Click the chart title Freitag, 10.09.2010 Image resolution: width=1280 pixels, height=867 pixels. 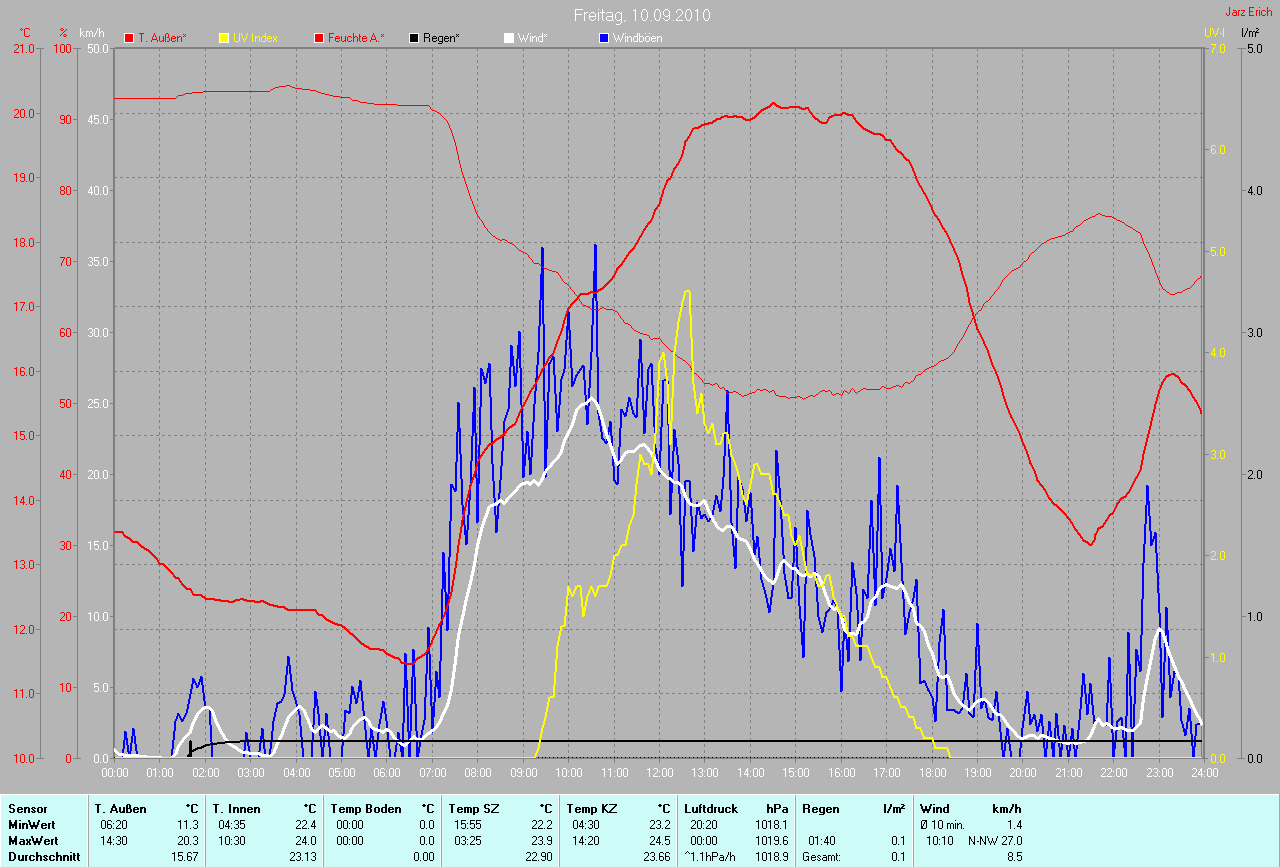tap(642, 16)
